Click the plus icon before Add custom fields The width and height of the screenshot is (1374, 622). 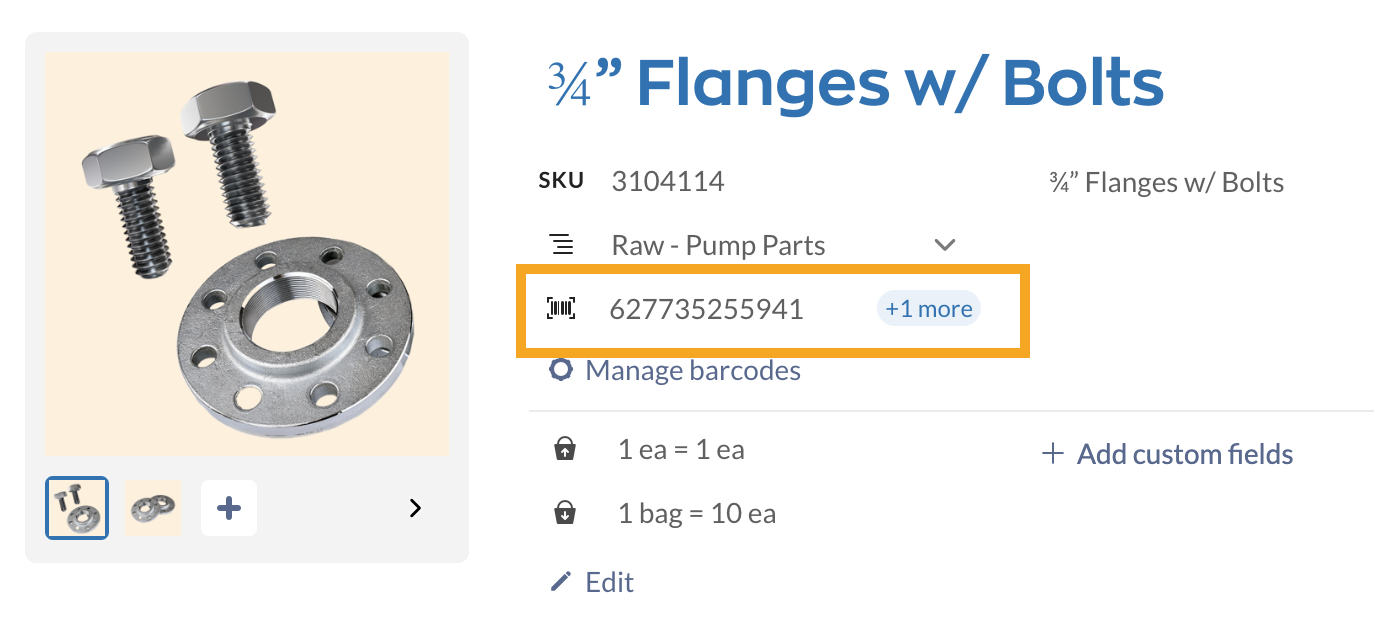click(1052, 453)
